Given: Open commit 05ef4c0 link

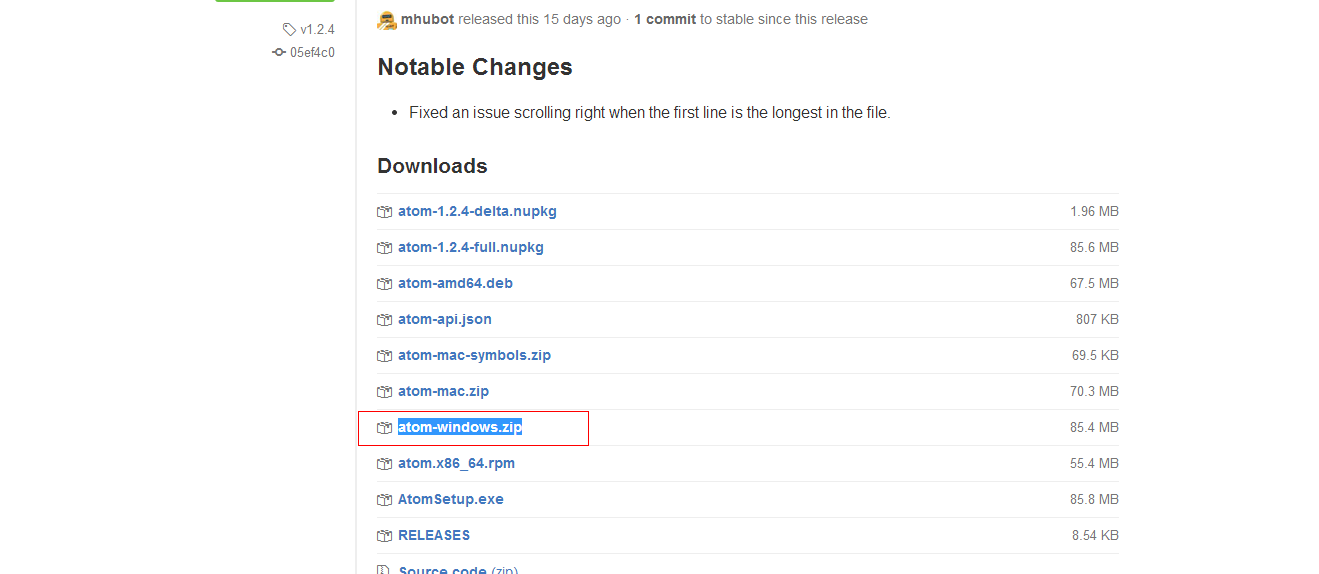Looking at the screenshot, I should point(312,52).
